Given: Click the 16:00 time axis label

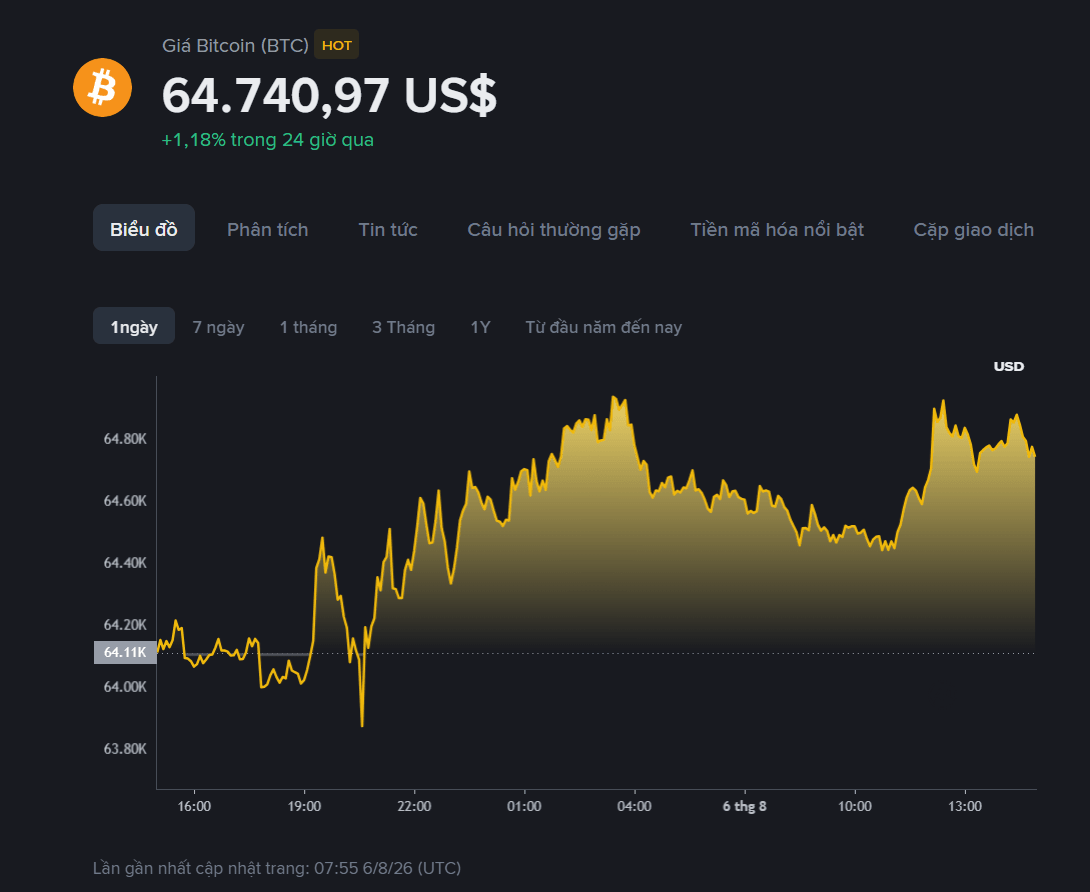Looking at the screenshot, I should tap(194, 806).
